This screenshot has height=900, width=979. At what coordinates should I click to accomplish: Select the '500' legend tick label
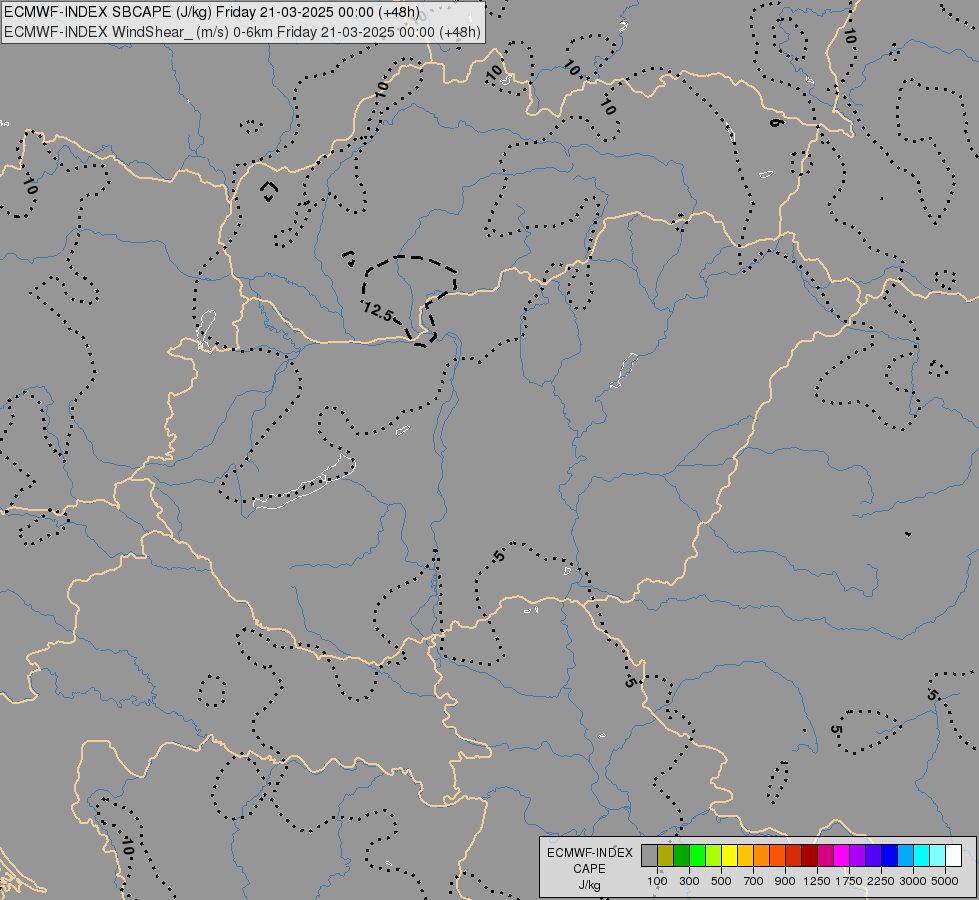tap(721, 881)
